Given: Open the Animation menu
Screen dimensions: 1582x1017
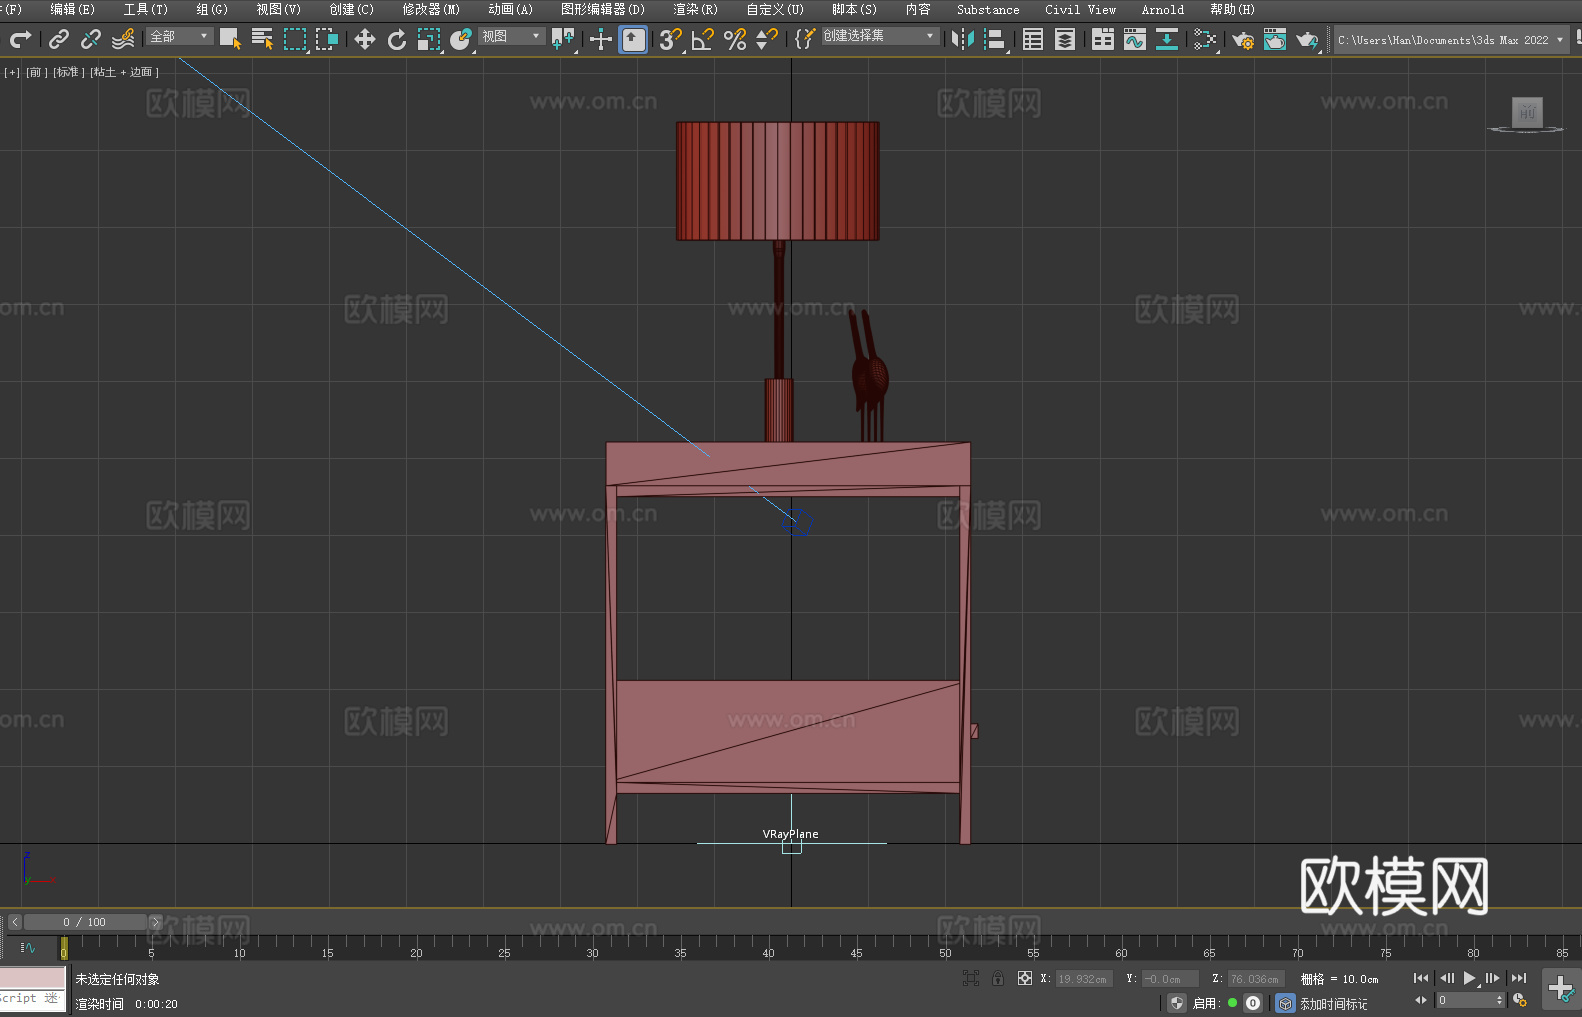Looking at the screenshot, I should (x=510, y=9).
